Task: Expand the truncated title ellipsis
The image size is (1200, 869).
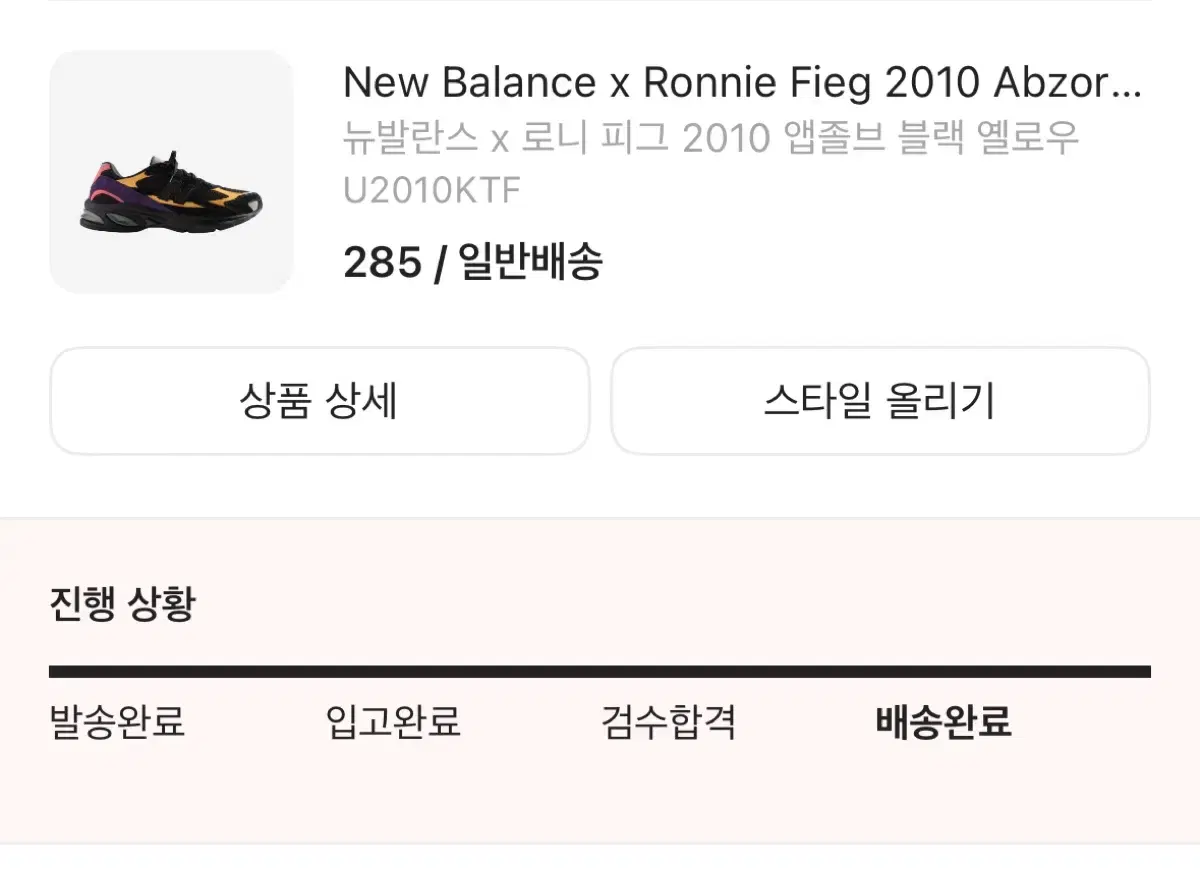Action: 1125,85
